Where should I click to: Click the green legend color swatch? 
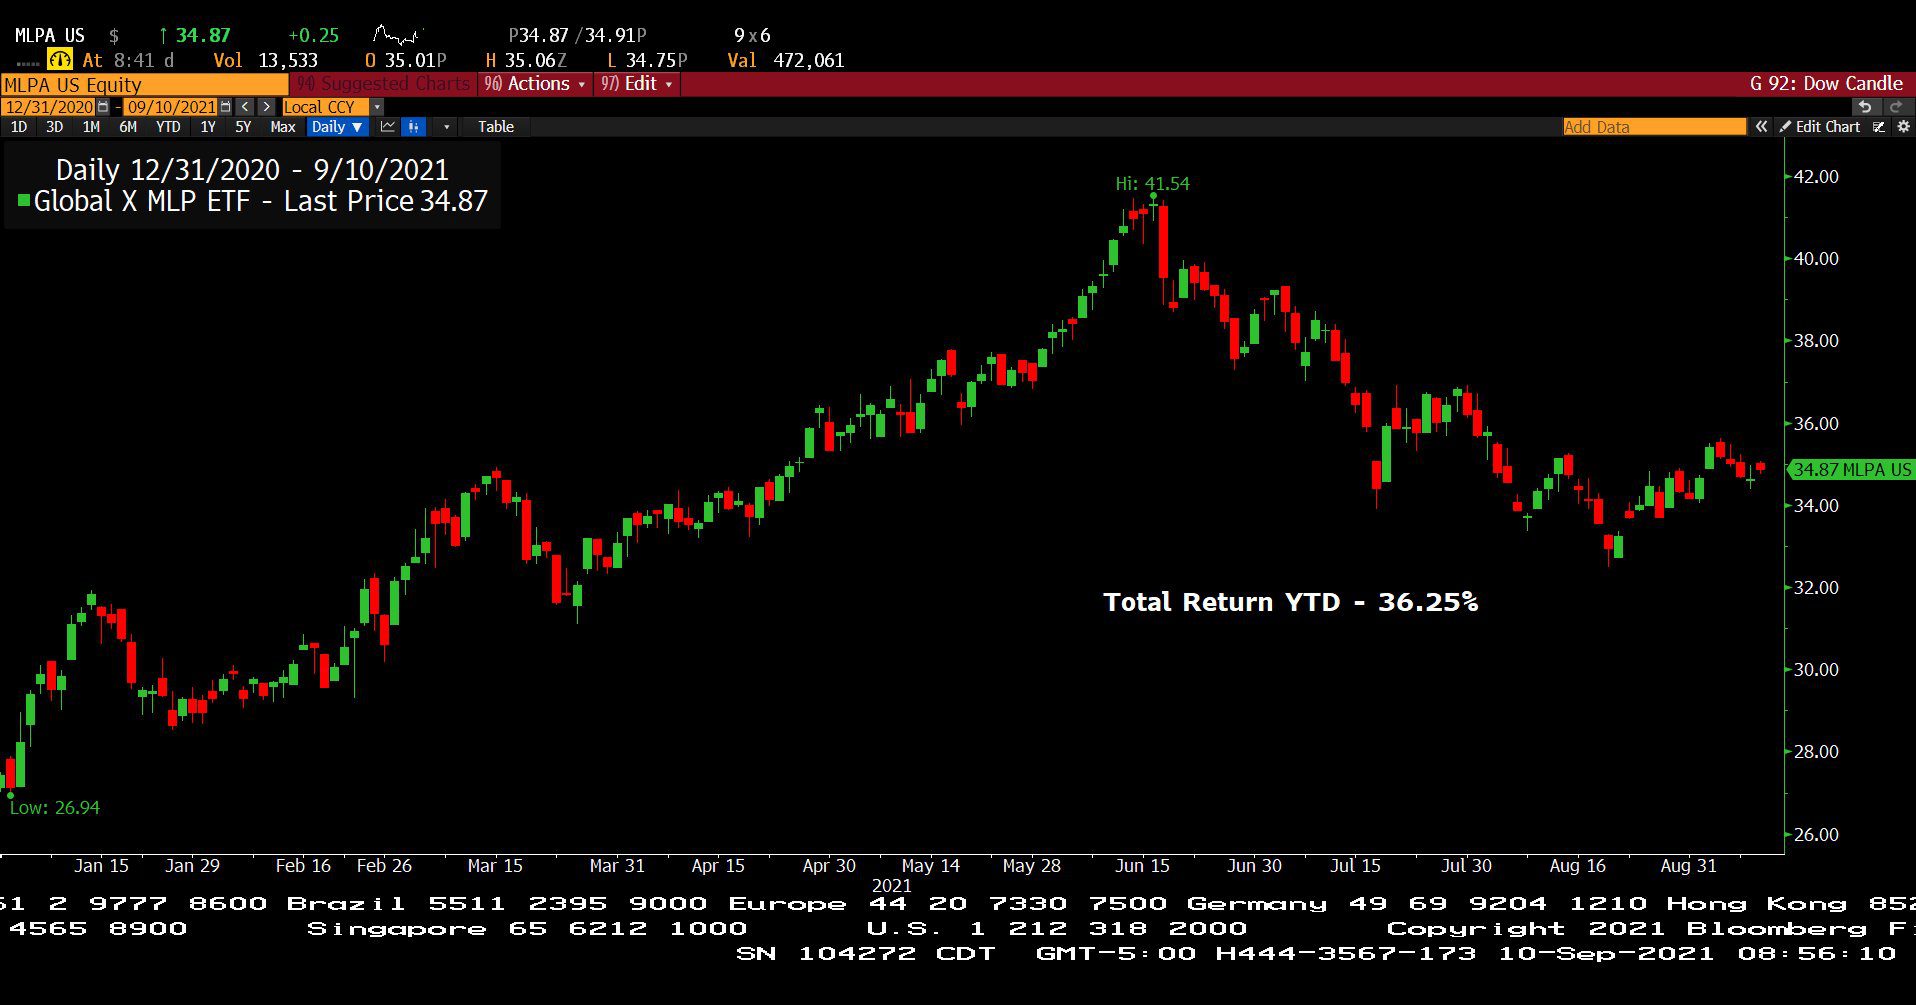24,200
